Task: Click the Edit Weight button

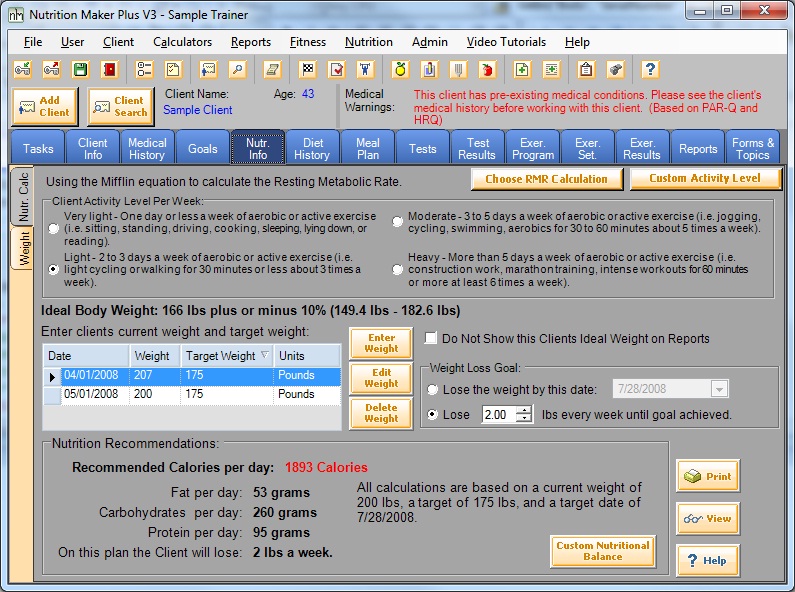Action: pyautogui.click(x=381, y=378)
